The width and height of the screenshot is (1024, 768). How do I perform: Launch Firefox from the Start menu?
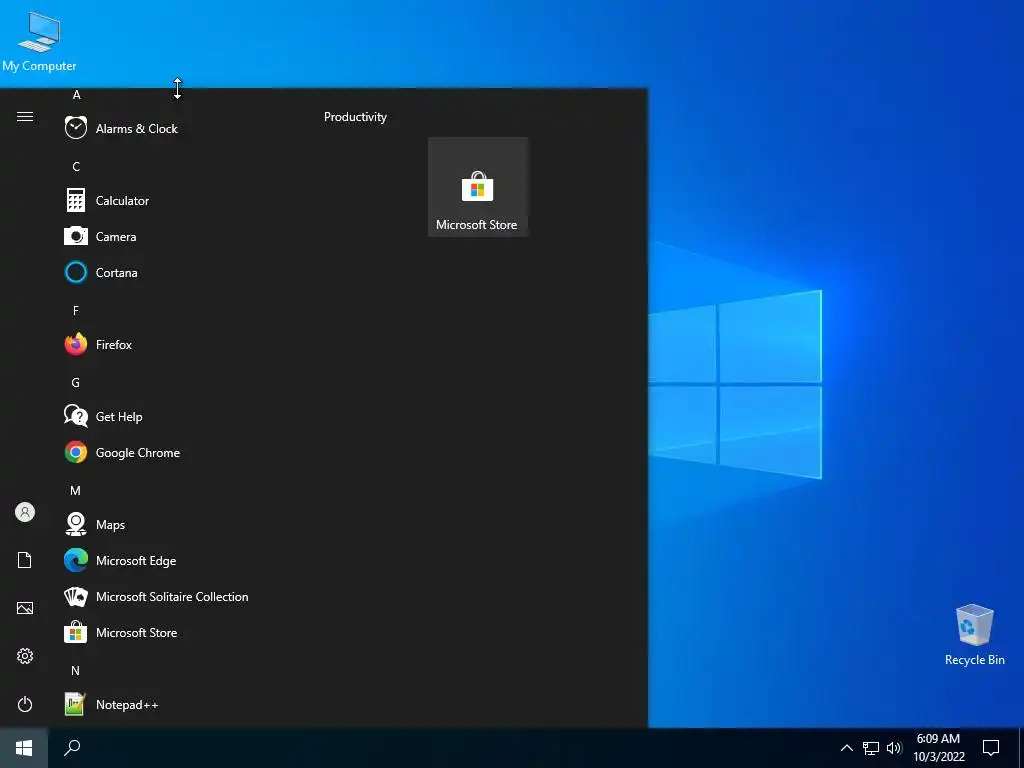(176, 344)
